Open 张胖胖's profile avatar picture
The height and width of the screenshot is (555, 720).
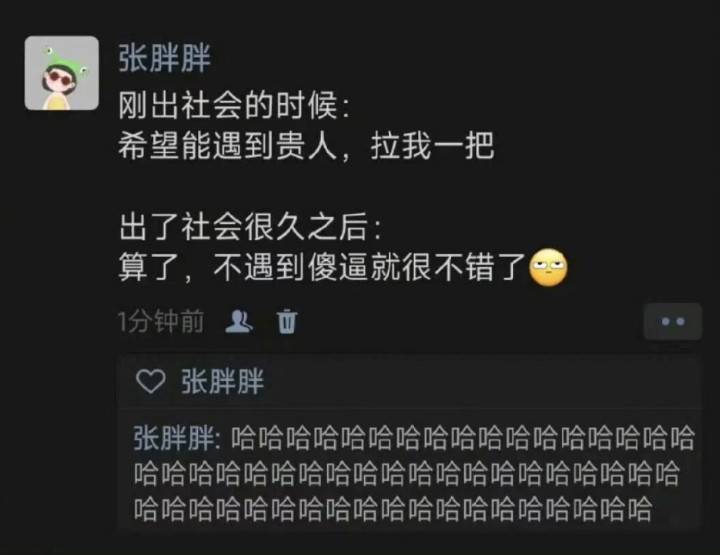tap(62, 73)
